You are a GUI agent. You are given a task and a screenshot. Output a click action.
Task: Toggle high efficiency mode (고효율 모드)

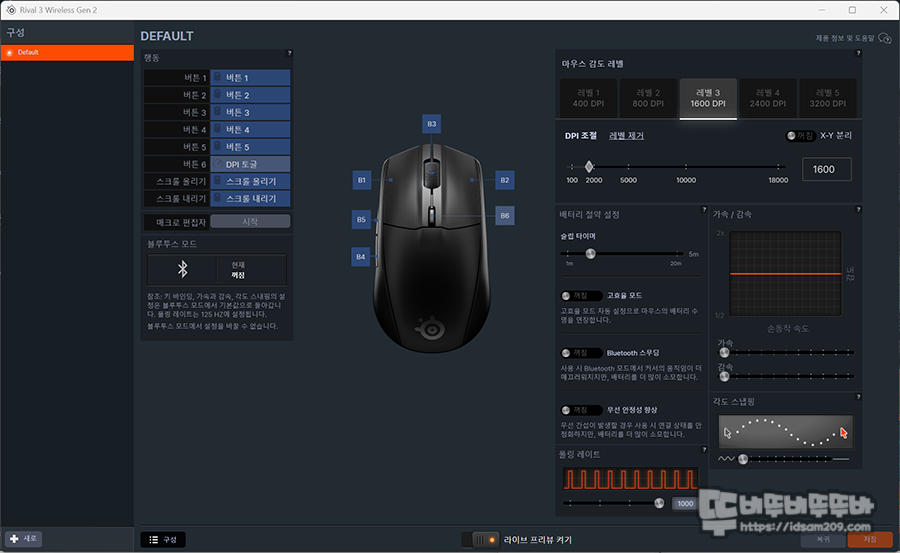pos(581,296)
